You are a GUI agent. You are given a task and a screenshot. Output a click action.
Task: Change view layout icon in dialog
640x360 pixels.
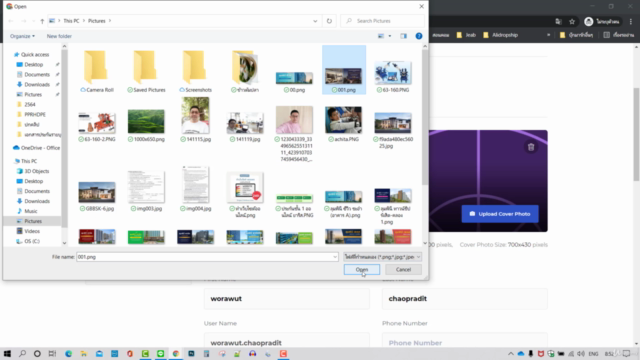[381, 36]
